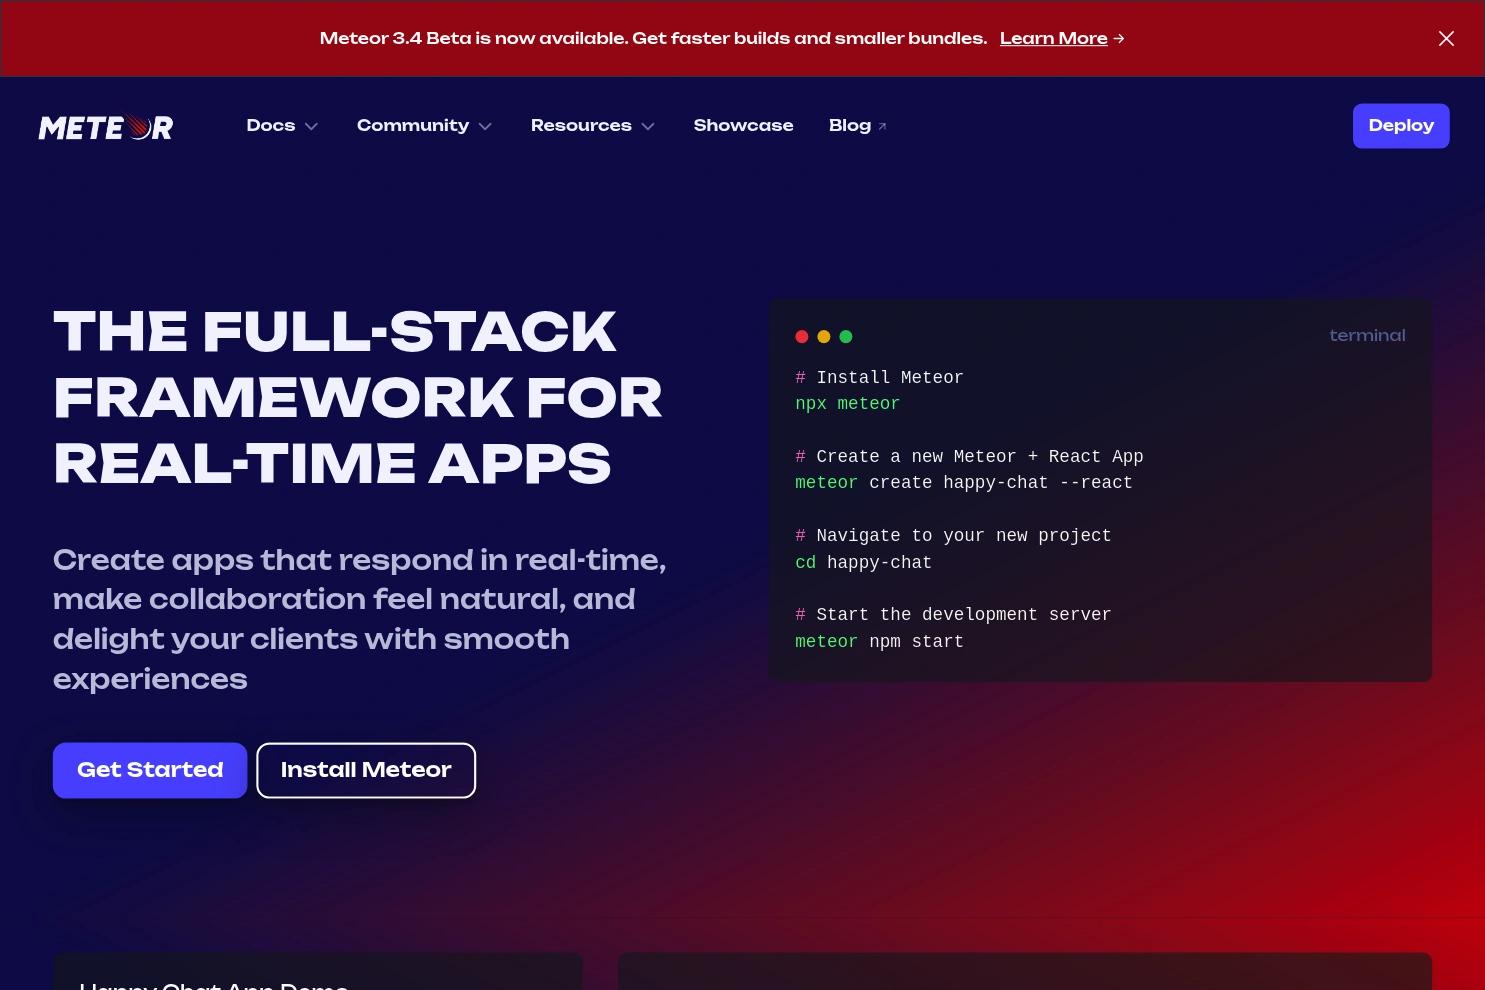This screenshot has height=990, width=1485.
Task: Click the "# Start the development server" comment
Action: click(953, 615)
